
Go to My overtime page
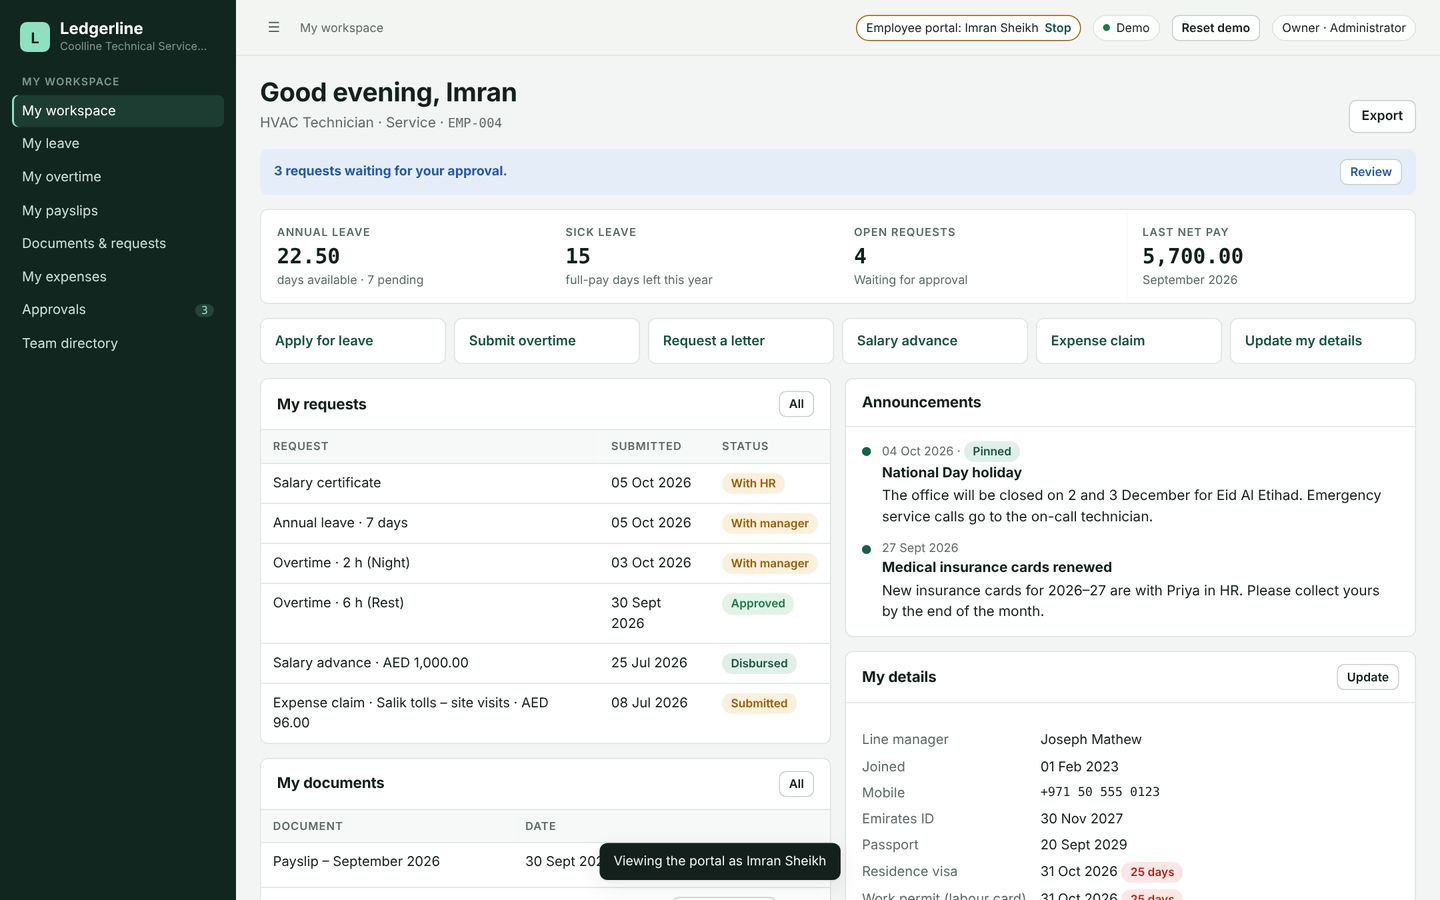coord(118,177)
